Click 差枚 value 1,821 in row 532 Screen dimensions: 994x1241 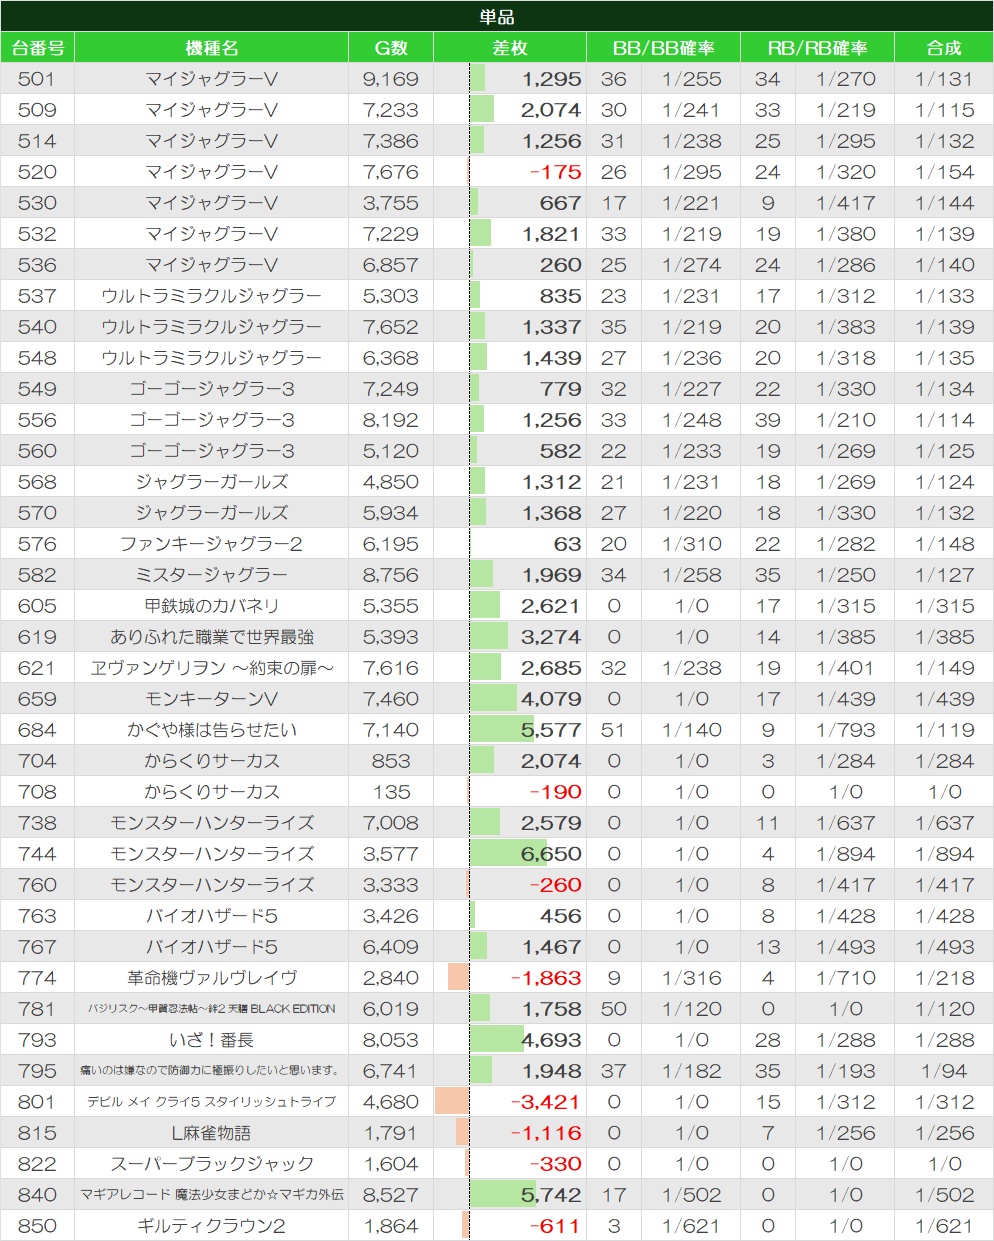pos(551,234)
